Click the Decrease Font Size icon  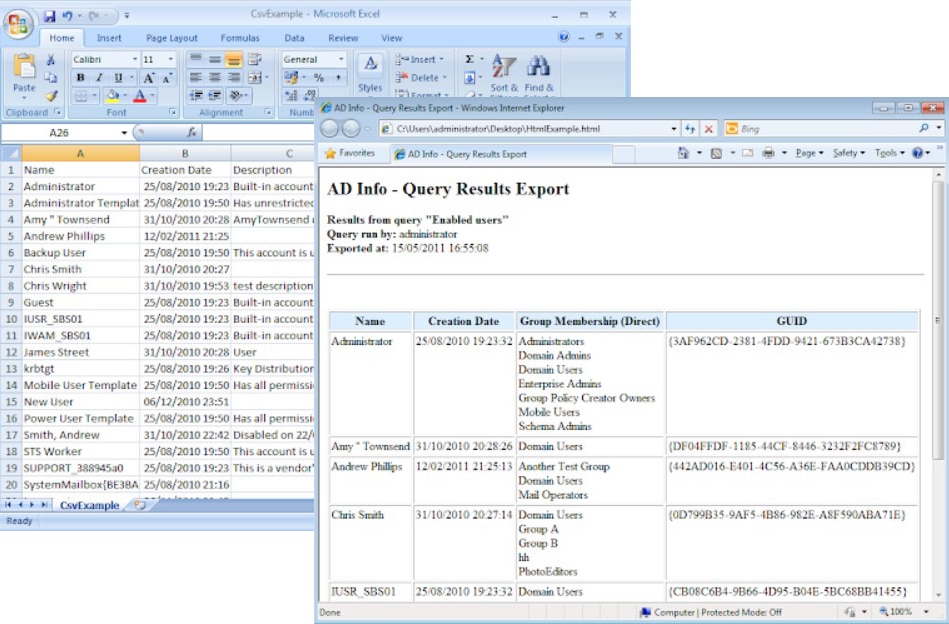tap(168, 77)
